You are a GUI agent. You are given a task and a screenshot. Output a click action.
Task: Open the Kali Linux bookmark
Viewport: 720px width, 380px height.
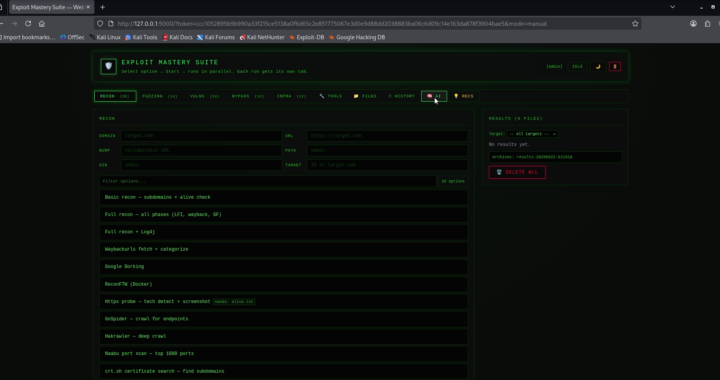(105, 37)
